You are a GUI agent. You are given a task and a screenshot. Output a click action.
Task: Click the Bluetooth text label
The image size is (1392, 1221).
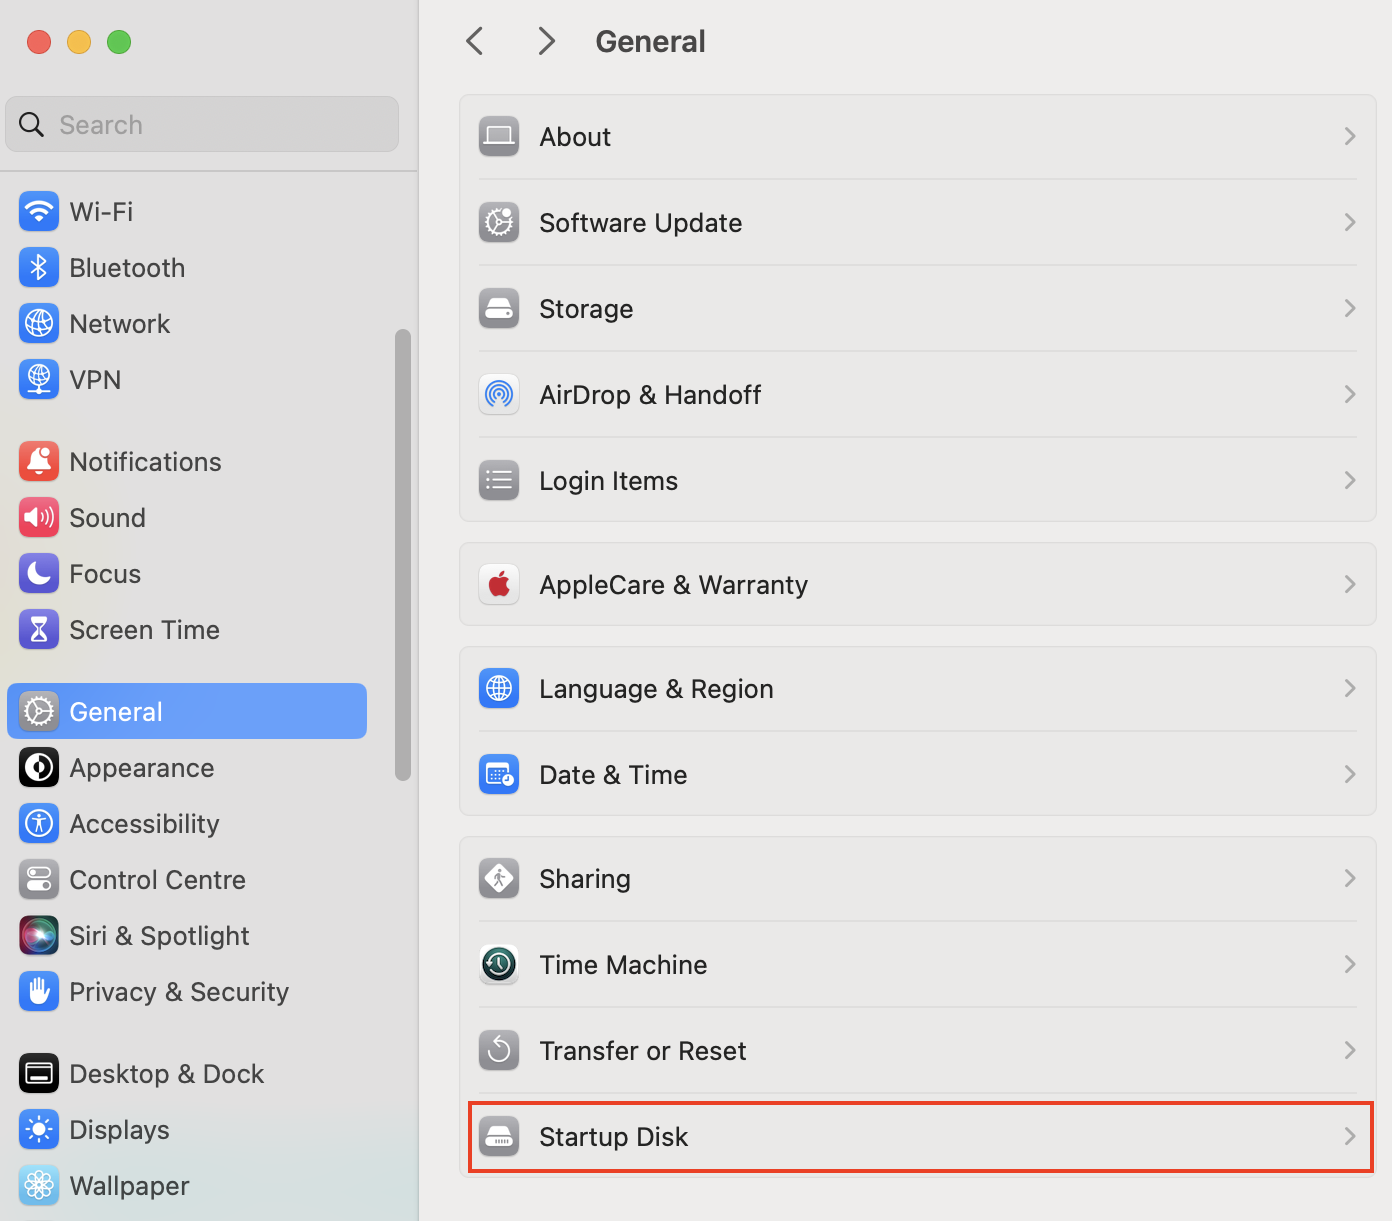[127, 268]
